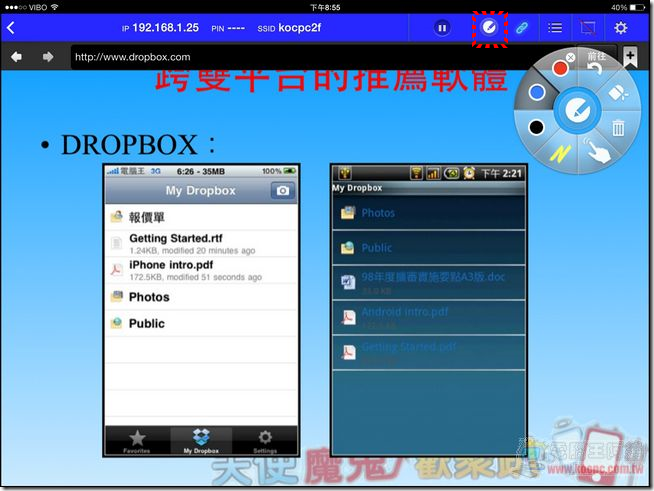Open Photos folder in iPhone Dropbox list
654x491 pixels.
tap(202, 297)
